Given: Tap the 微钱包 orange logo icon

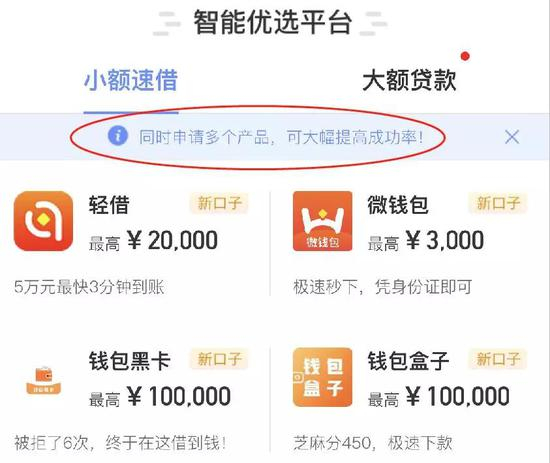Looking at the screenshot, I should point(322,221).
